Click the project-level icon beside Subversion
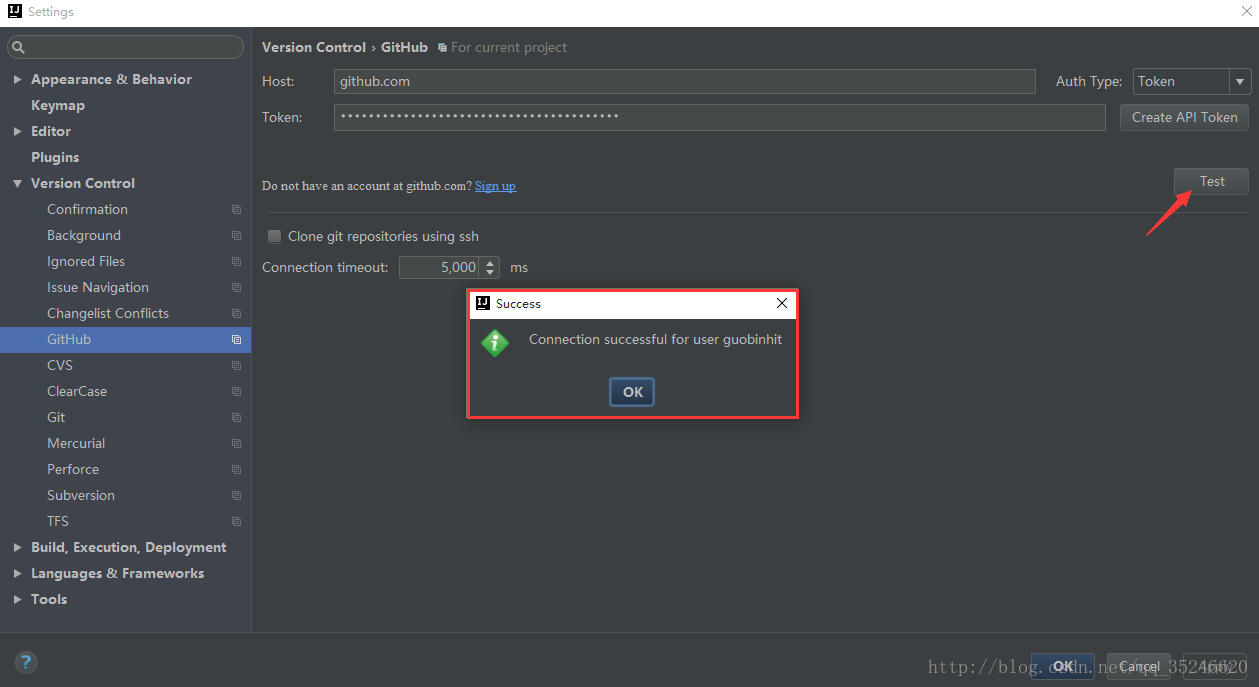This screenshot has height=687, width=1259. [236, 496]
